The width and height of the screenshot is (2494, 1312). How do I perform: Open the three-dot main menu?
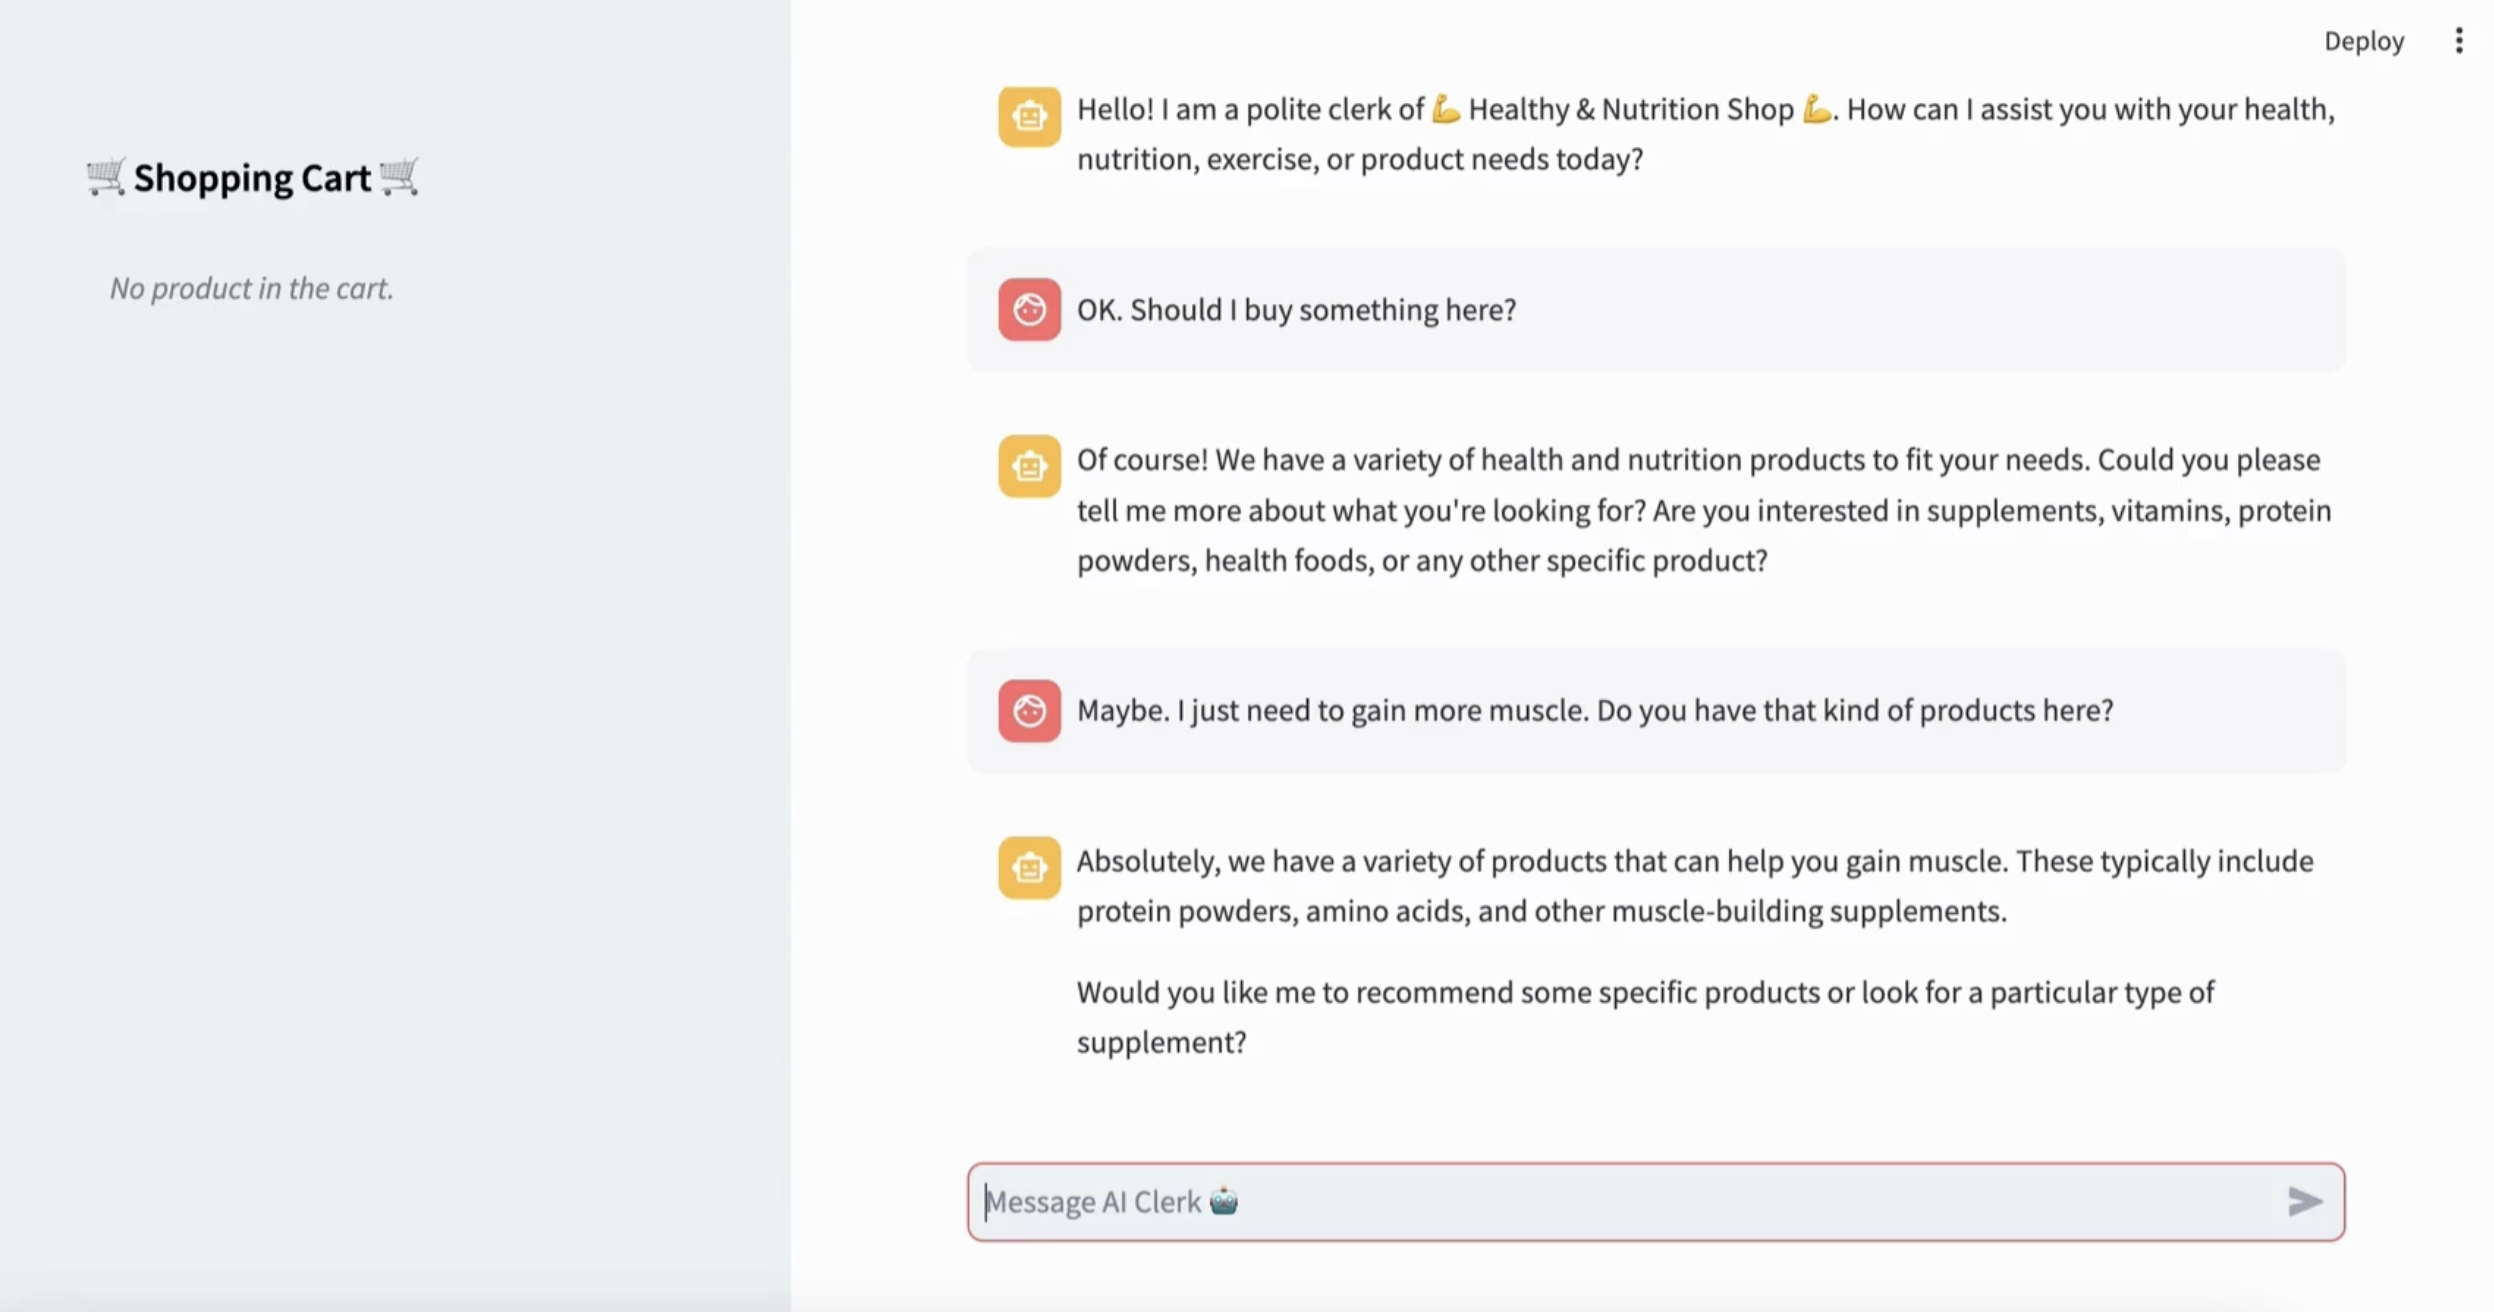click(2459, 41)
